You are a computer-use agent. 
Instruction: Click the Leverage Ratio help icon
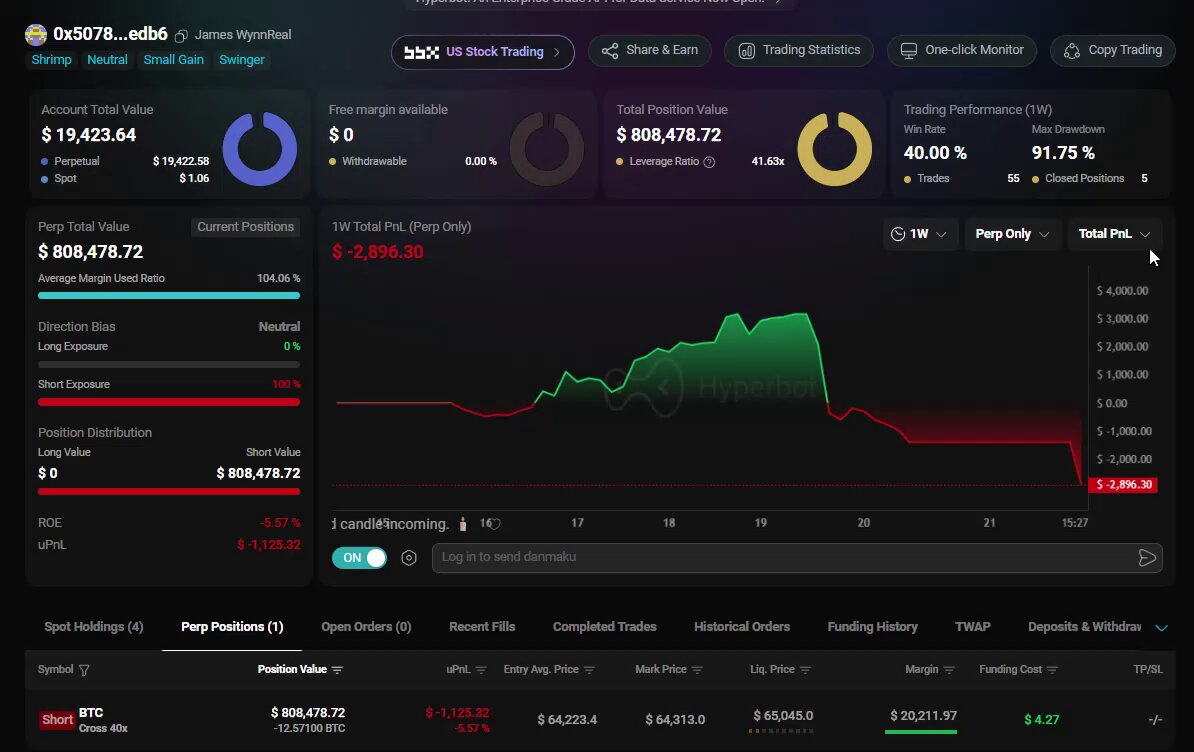(x=709, y=162)
